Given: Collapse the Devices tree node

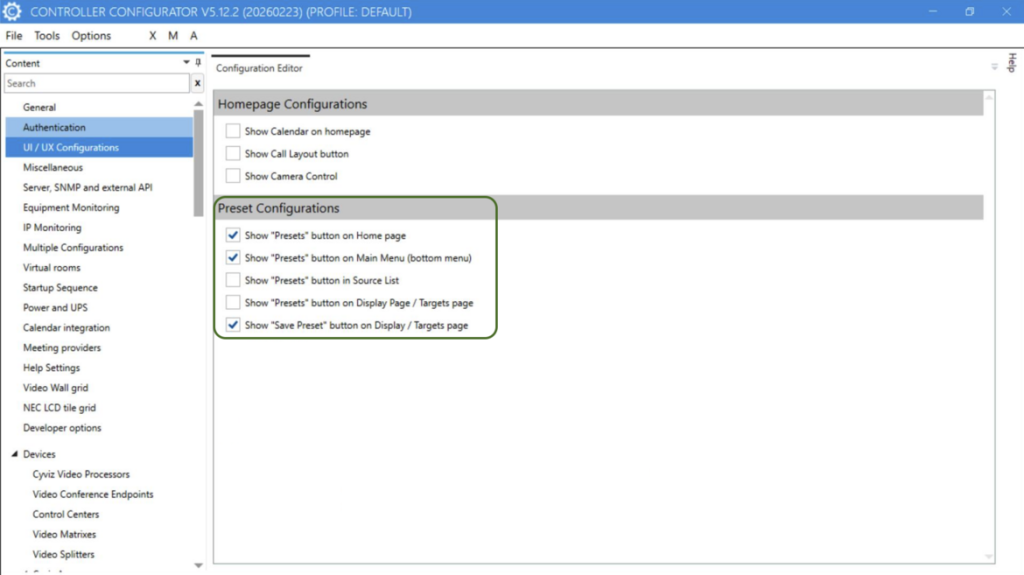Looking at the screenshot, I should tap(14, 455).
